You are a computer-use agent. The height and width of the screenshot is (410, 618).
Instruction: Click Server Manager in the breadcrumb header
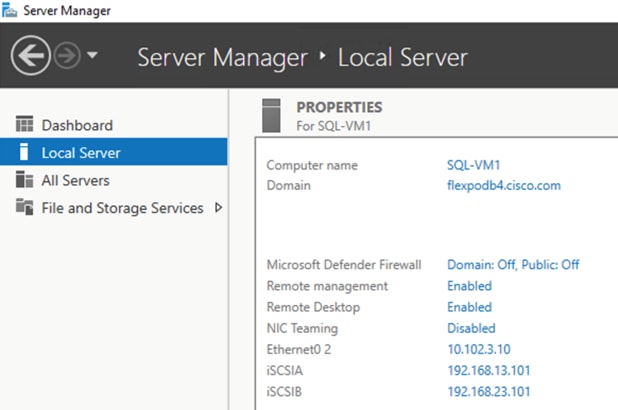[222, 58]
